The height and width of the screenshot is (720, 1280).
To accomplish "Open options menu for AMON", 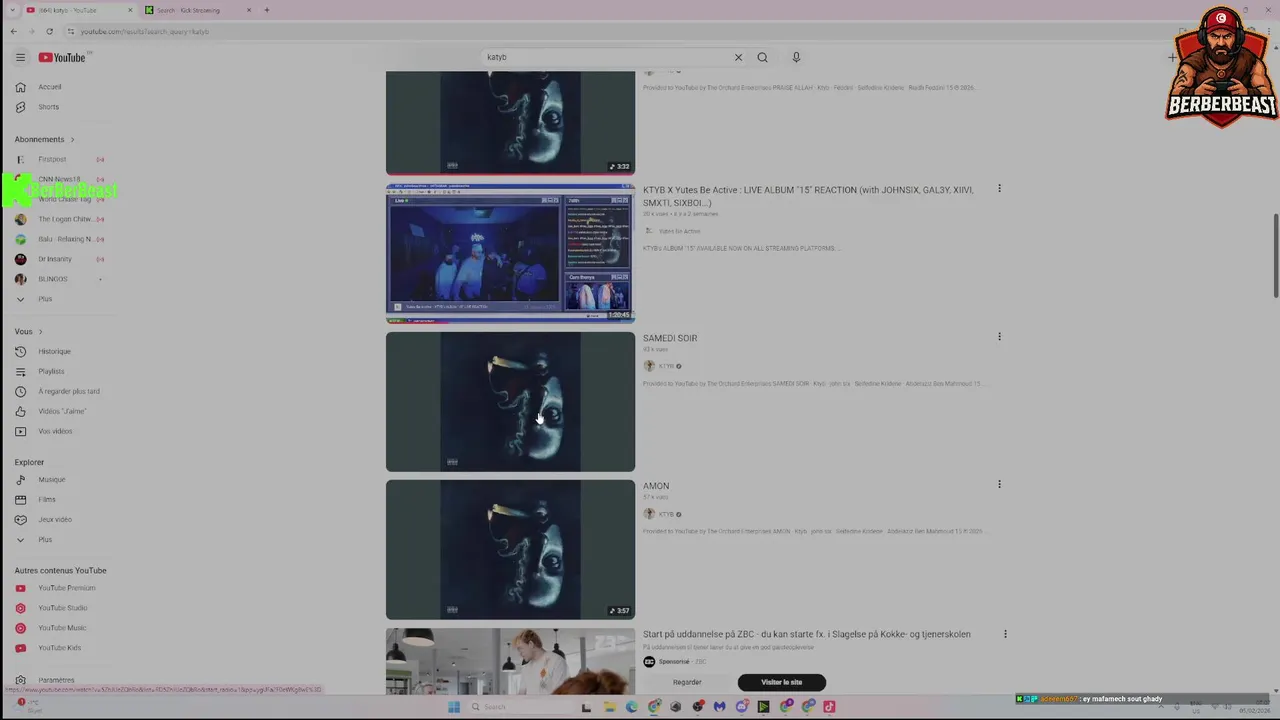I will coord(999,484).
